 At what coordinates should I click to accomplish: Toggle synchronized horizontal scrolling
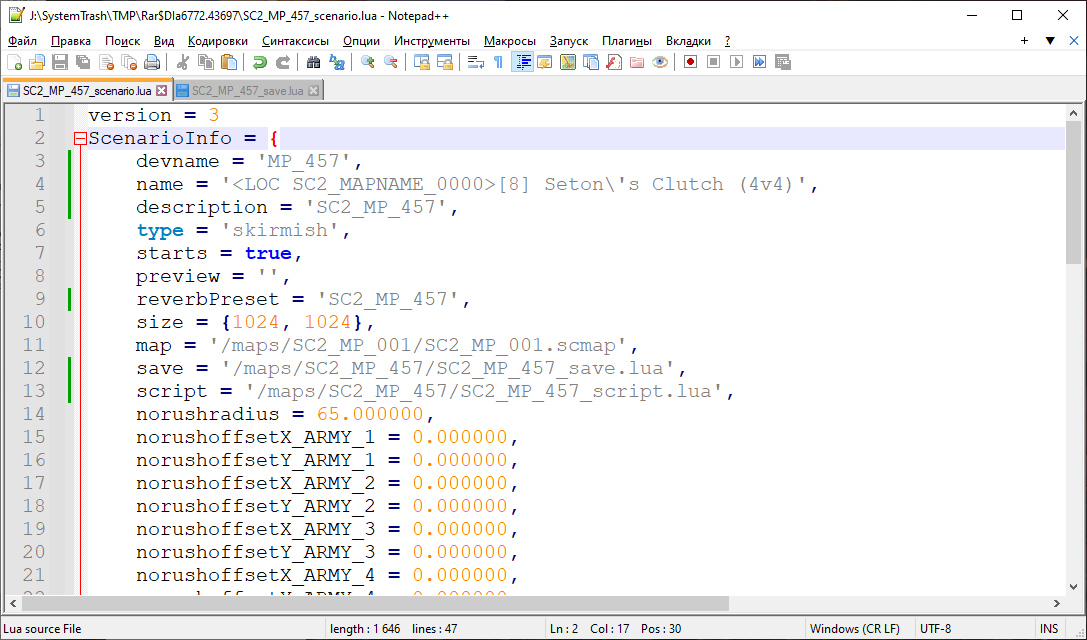pos(444,62)
